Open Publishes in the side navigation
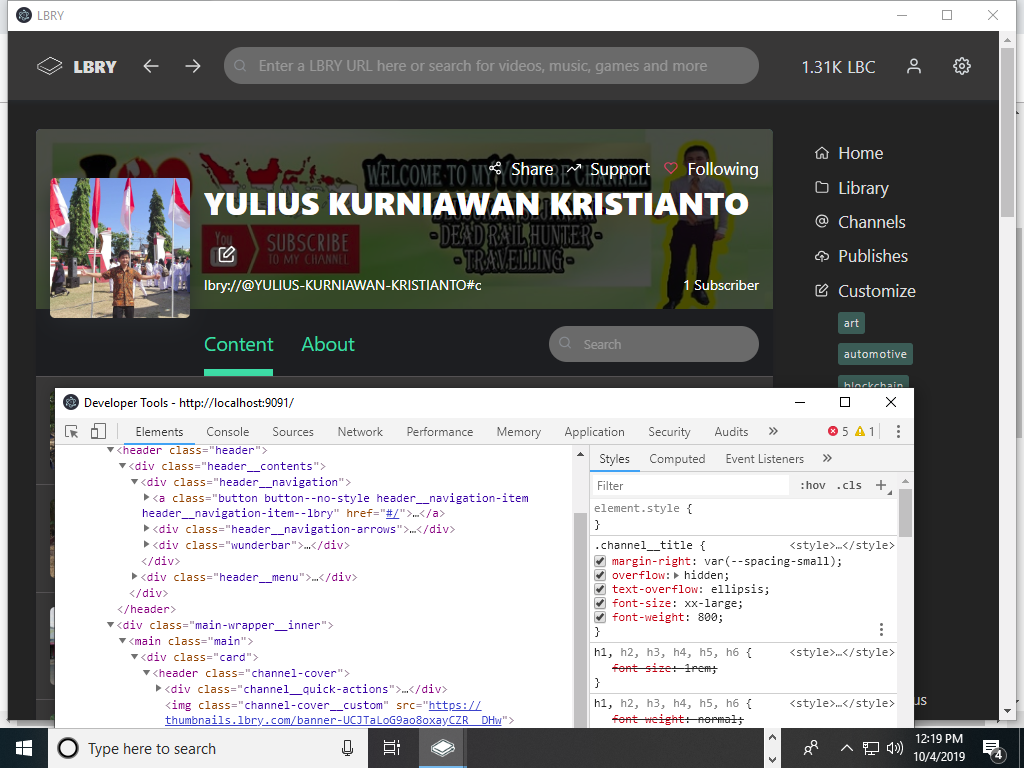This screenshot has height=768, width=1024. [x=861, y=256]
